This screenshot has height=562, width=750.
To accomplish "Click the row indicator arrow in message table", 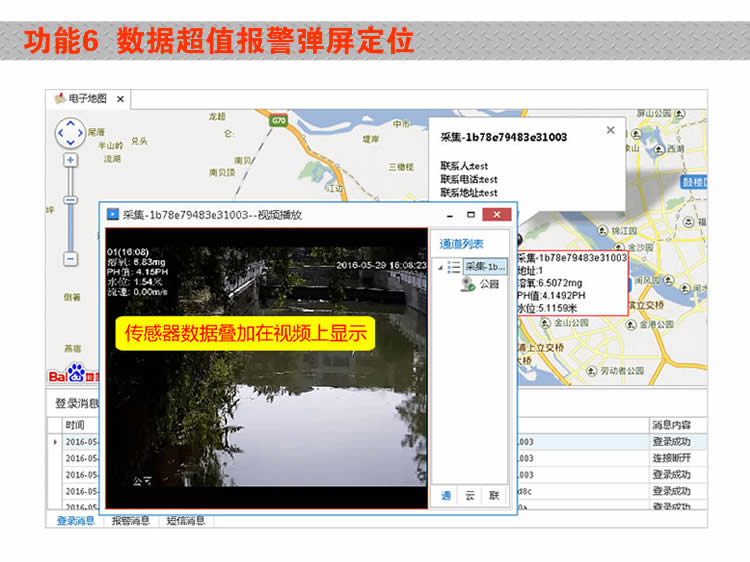I will tap(55, 442).
